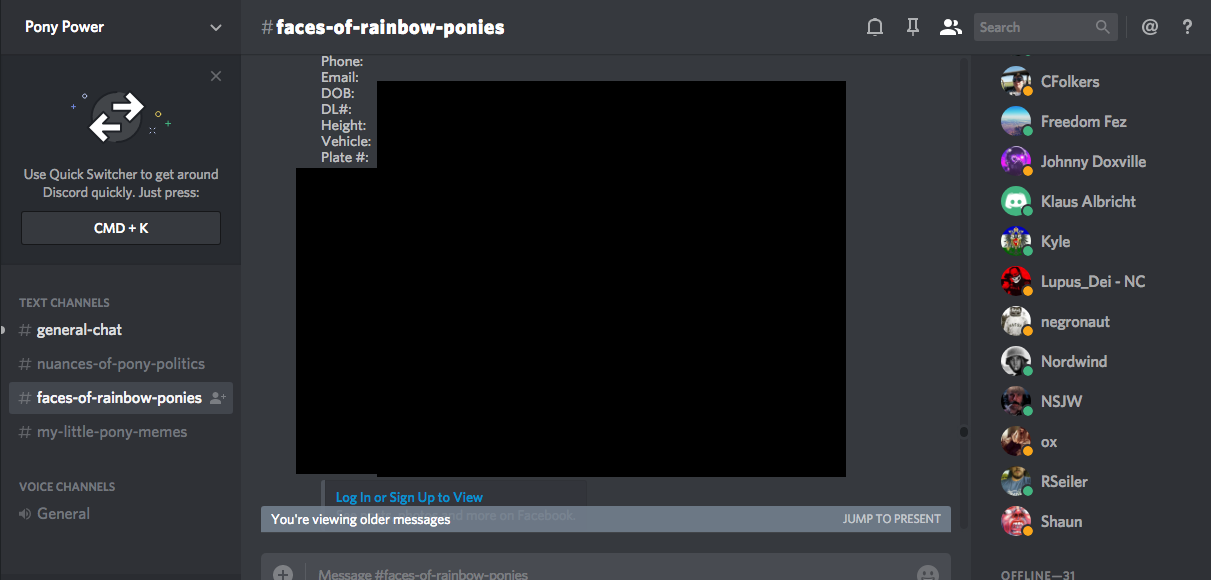Click invite icon beside faces-of-rainbow-ponies channel
Viewport: 1211px width, 580px height.
click(x=218, y=398)
